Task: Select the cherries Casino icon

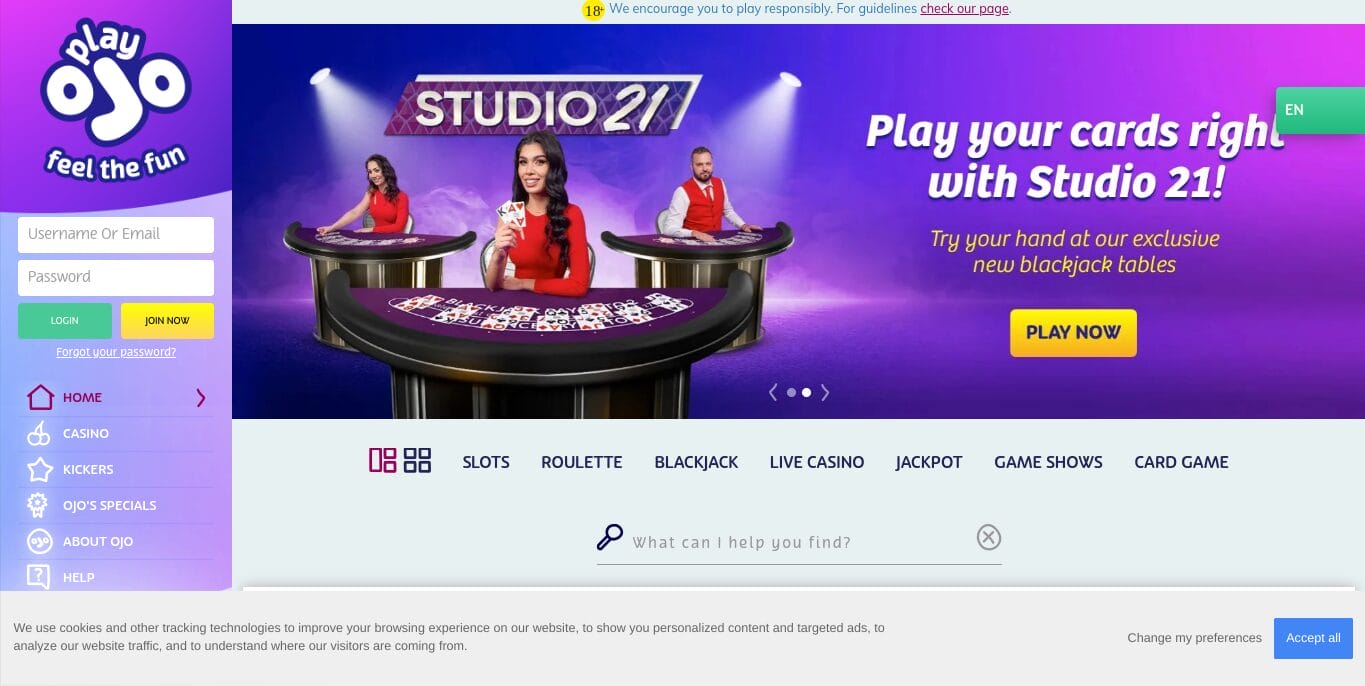Action: [38, 433]
